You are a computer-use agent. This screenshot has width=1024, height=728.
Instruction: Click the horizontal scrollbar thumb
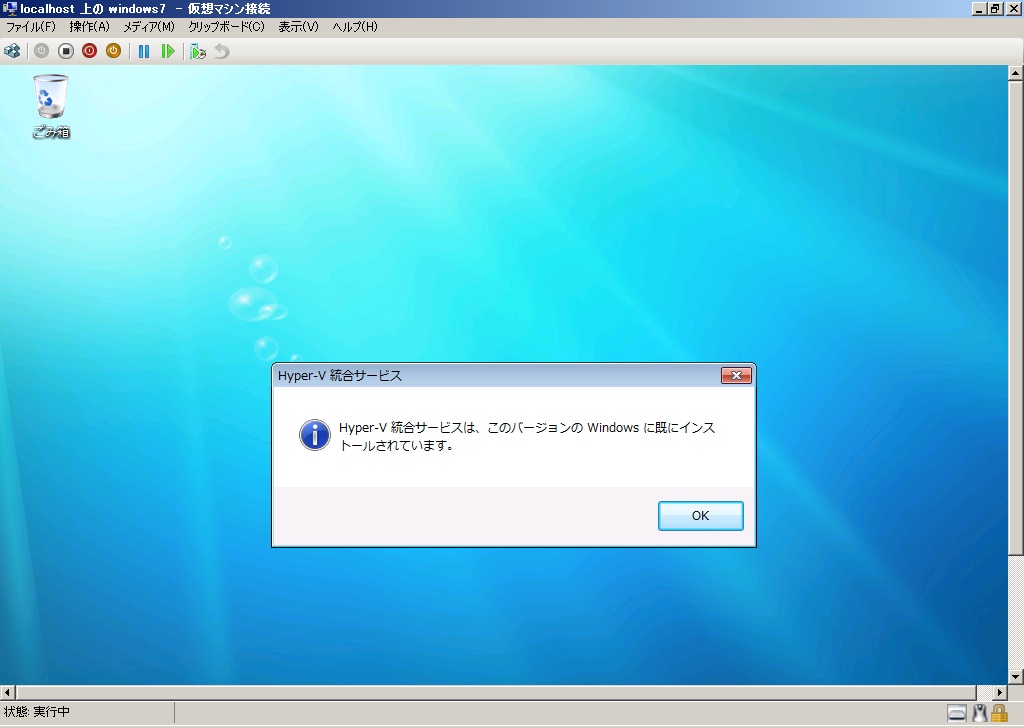click(x=496, y=692)
